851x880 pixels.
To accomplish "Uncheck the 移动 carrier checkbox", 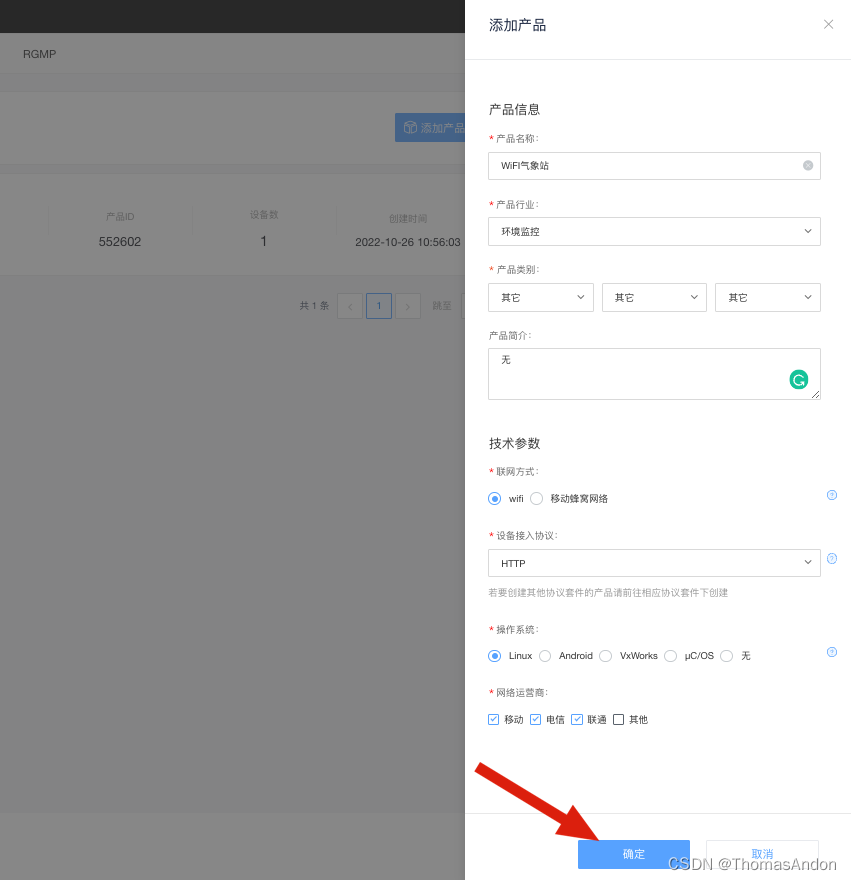I will 493,719.
